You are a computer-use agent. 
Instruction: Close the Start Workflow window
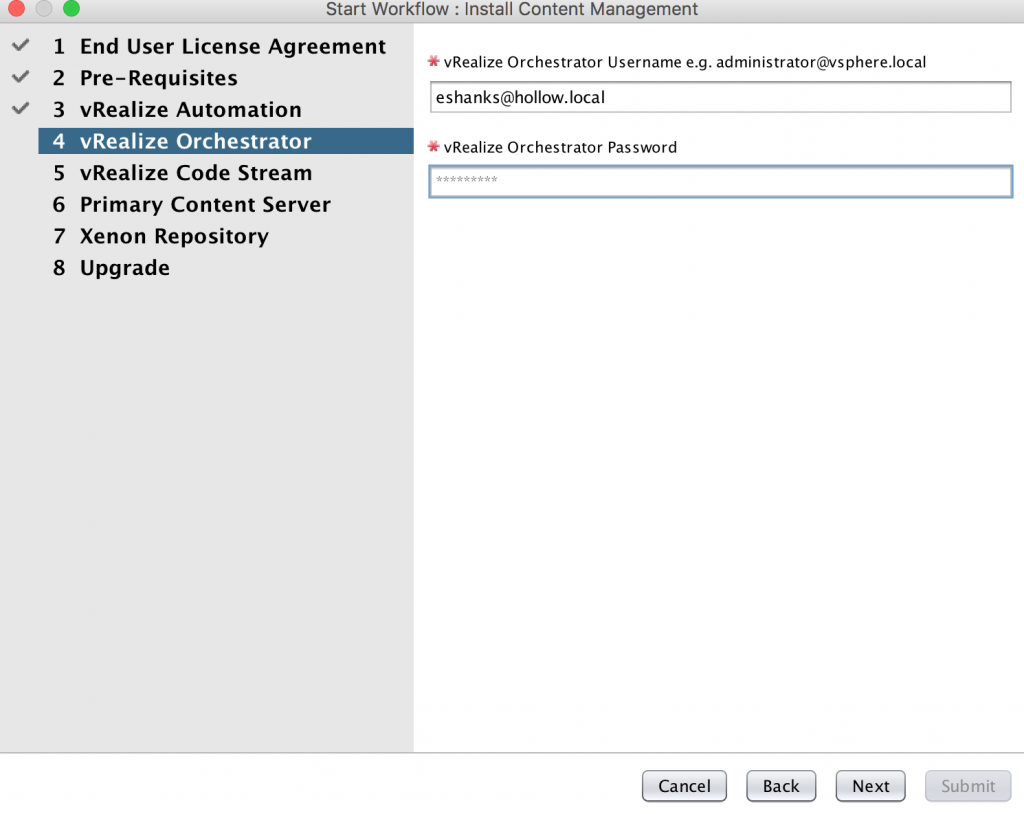coord(16,9)
